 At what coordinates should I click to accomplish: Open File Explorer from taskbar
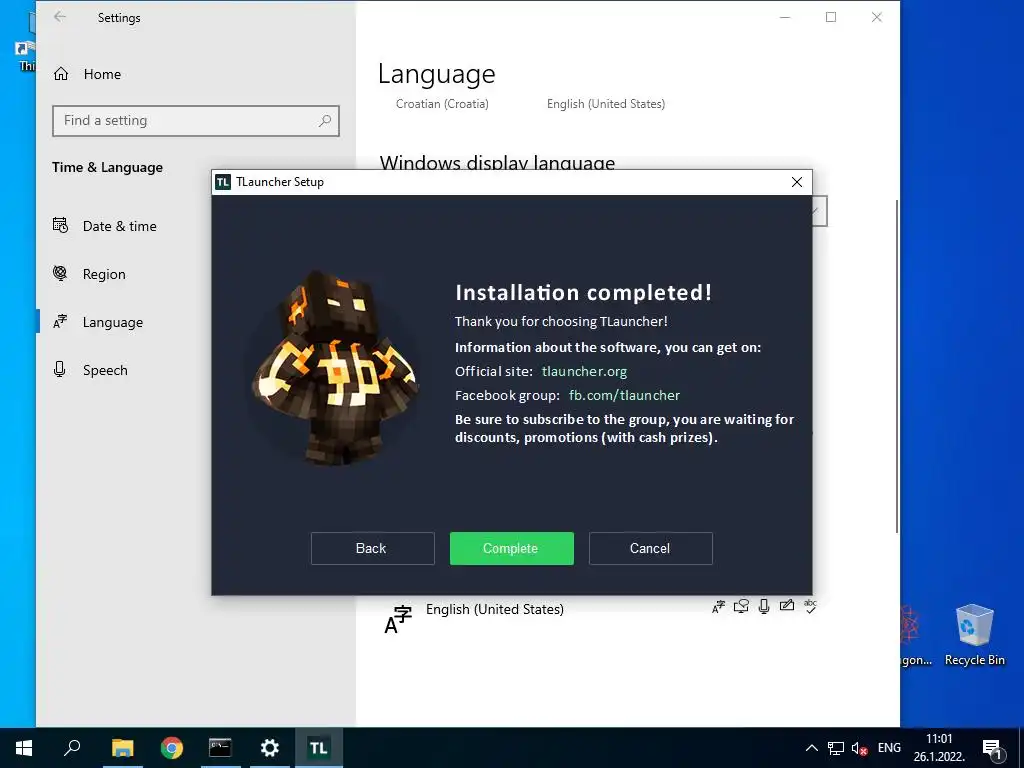point(122,748)
